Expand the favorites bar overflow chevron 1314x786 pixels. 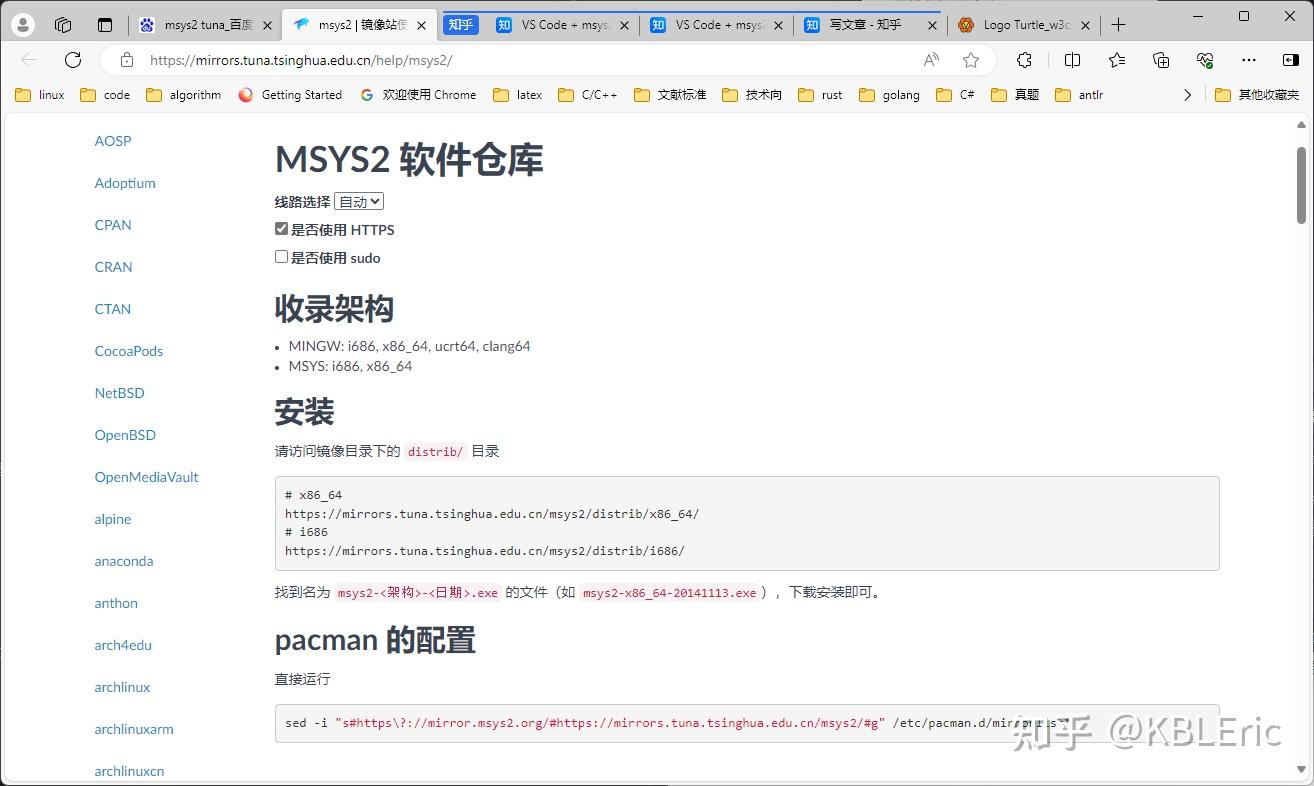click(1187, 94)
